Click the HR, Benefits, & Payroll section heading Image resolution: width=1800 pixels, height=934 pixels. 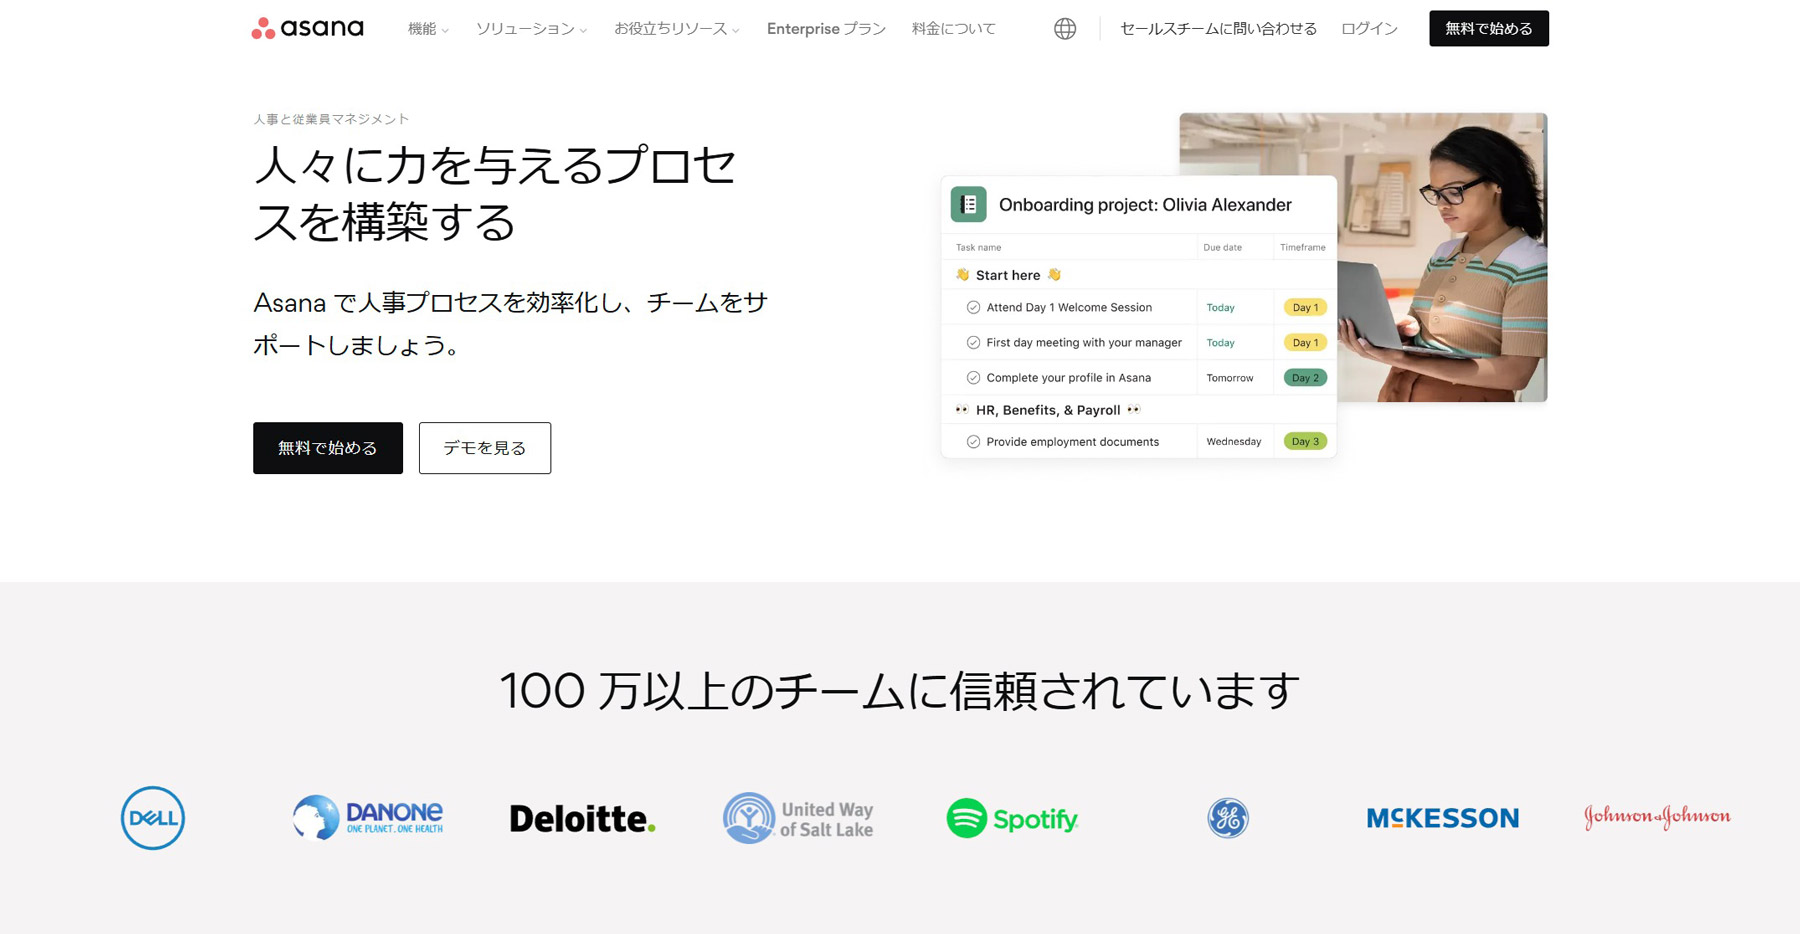click(1048, 410)
